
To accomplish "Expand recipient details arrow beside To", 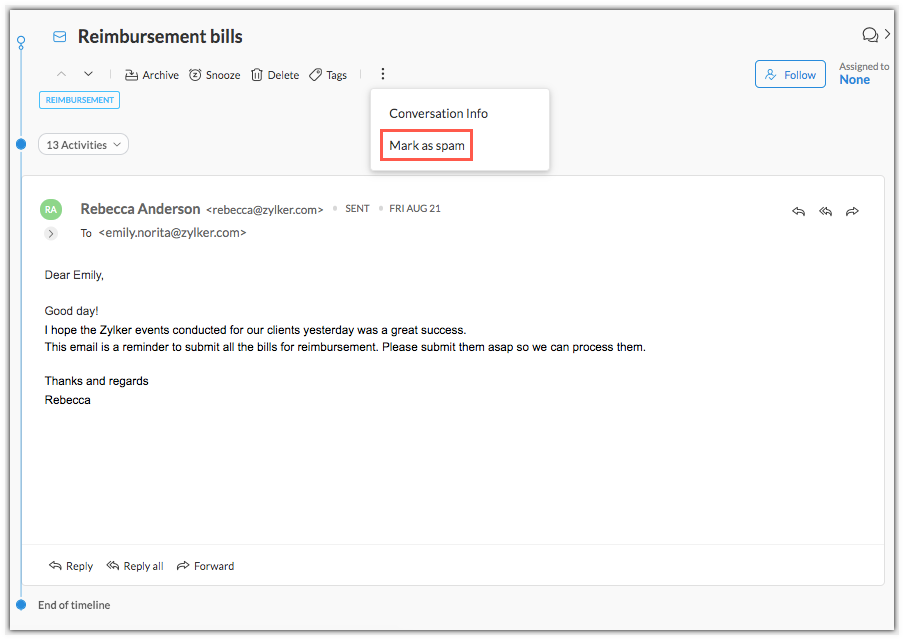I will [51, 233].
